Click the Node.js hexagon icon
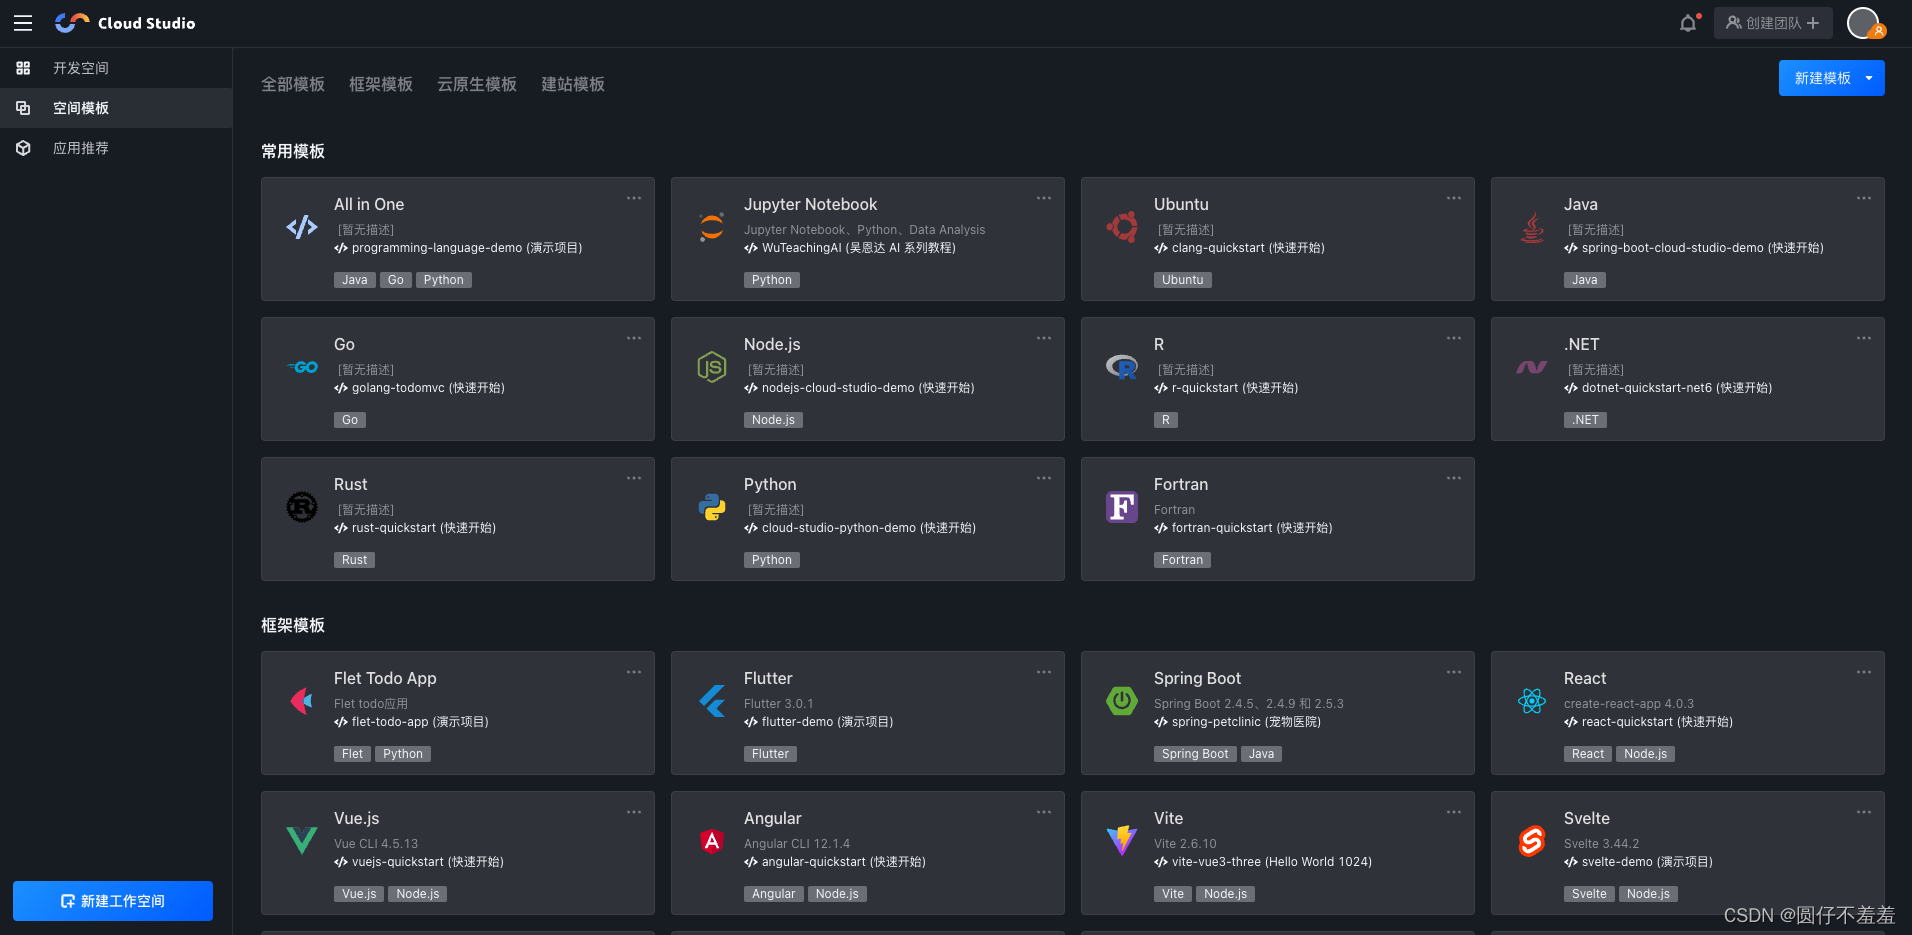Image resolution: width=1912 pixels, height=935 pixels. (x=712, y=367)
